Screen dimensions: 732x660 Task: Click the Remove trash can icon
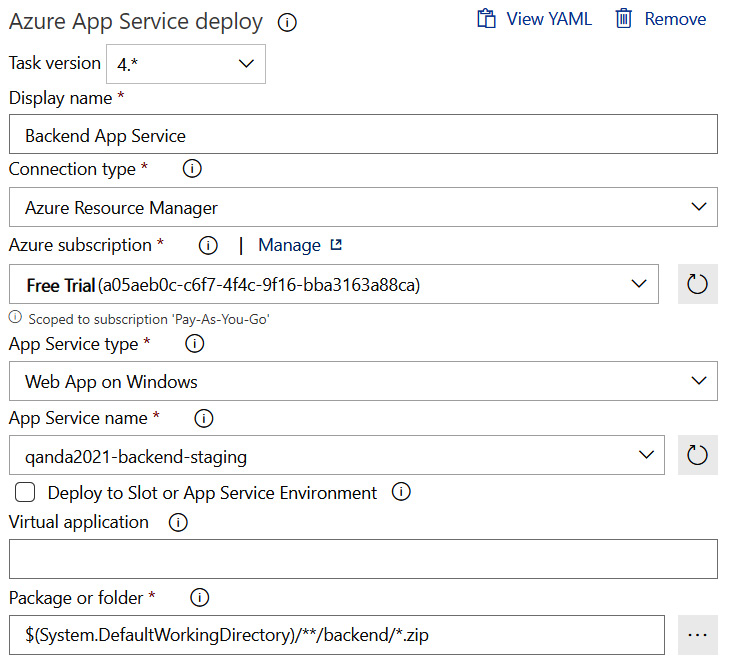point(624,19)
